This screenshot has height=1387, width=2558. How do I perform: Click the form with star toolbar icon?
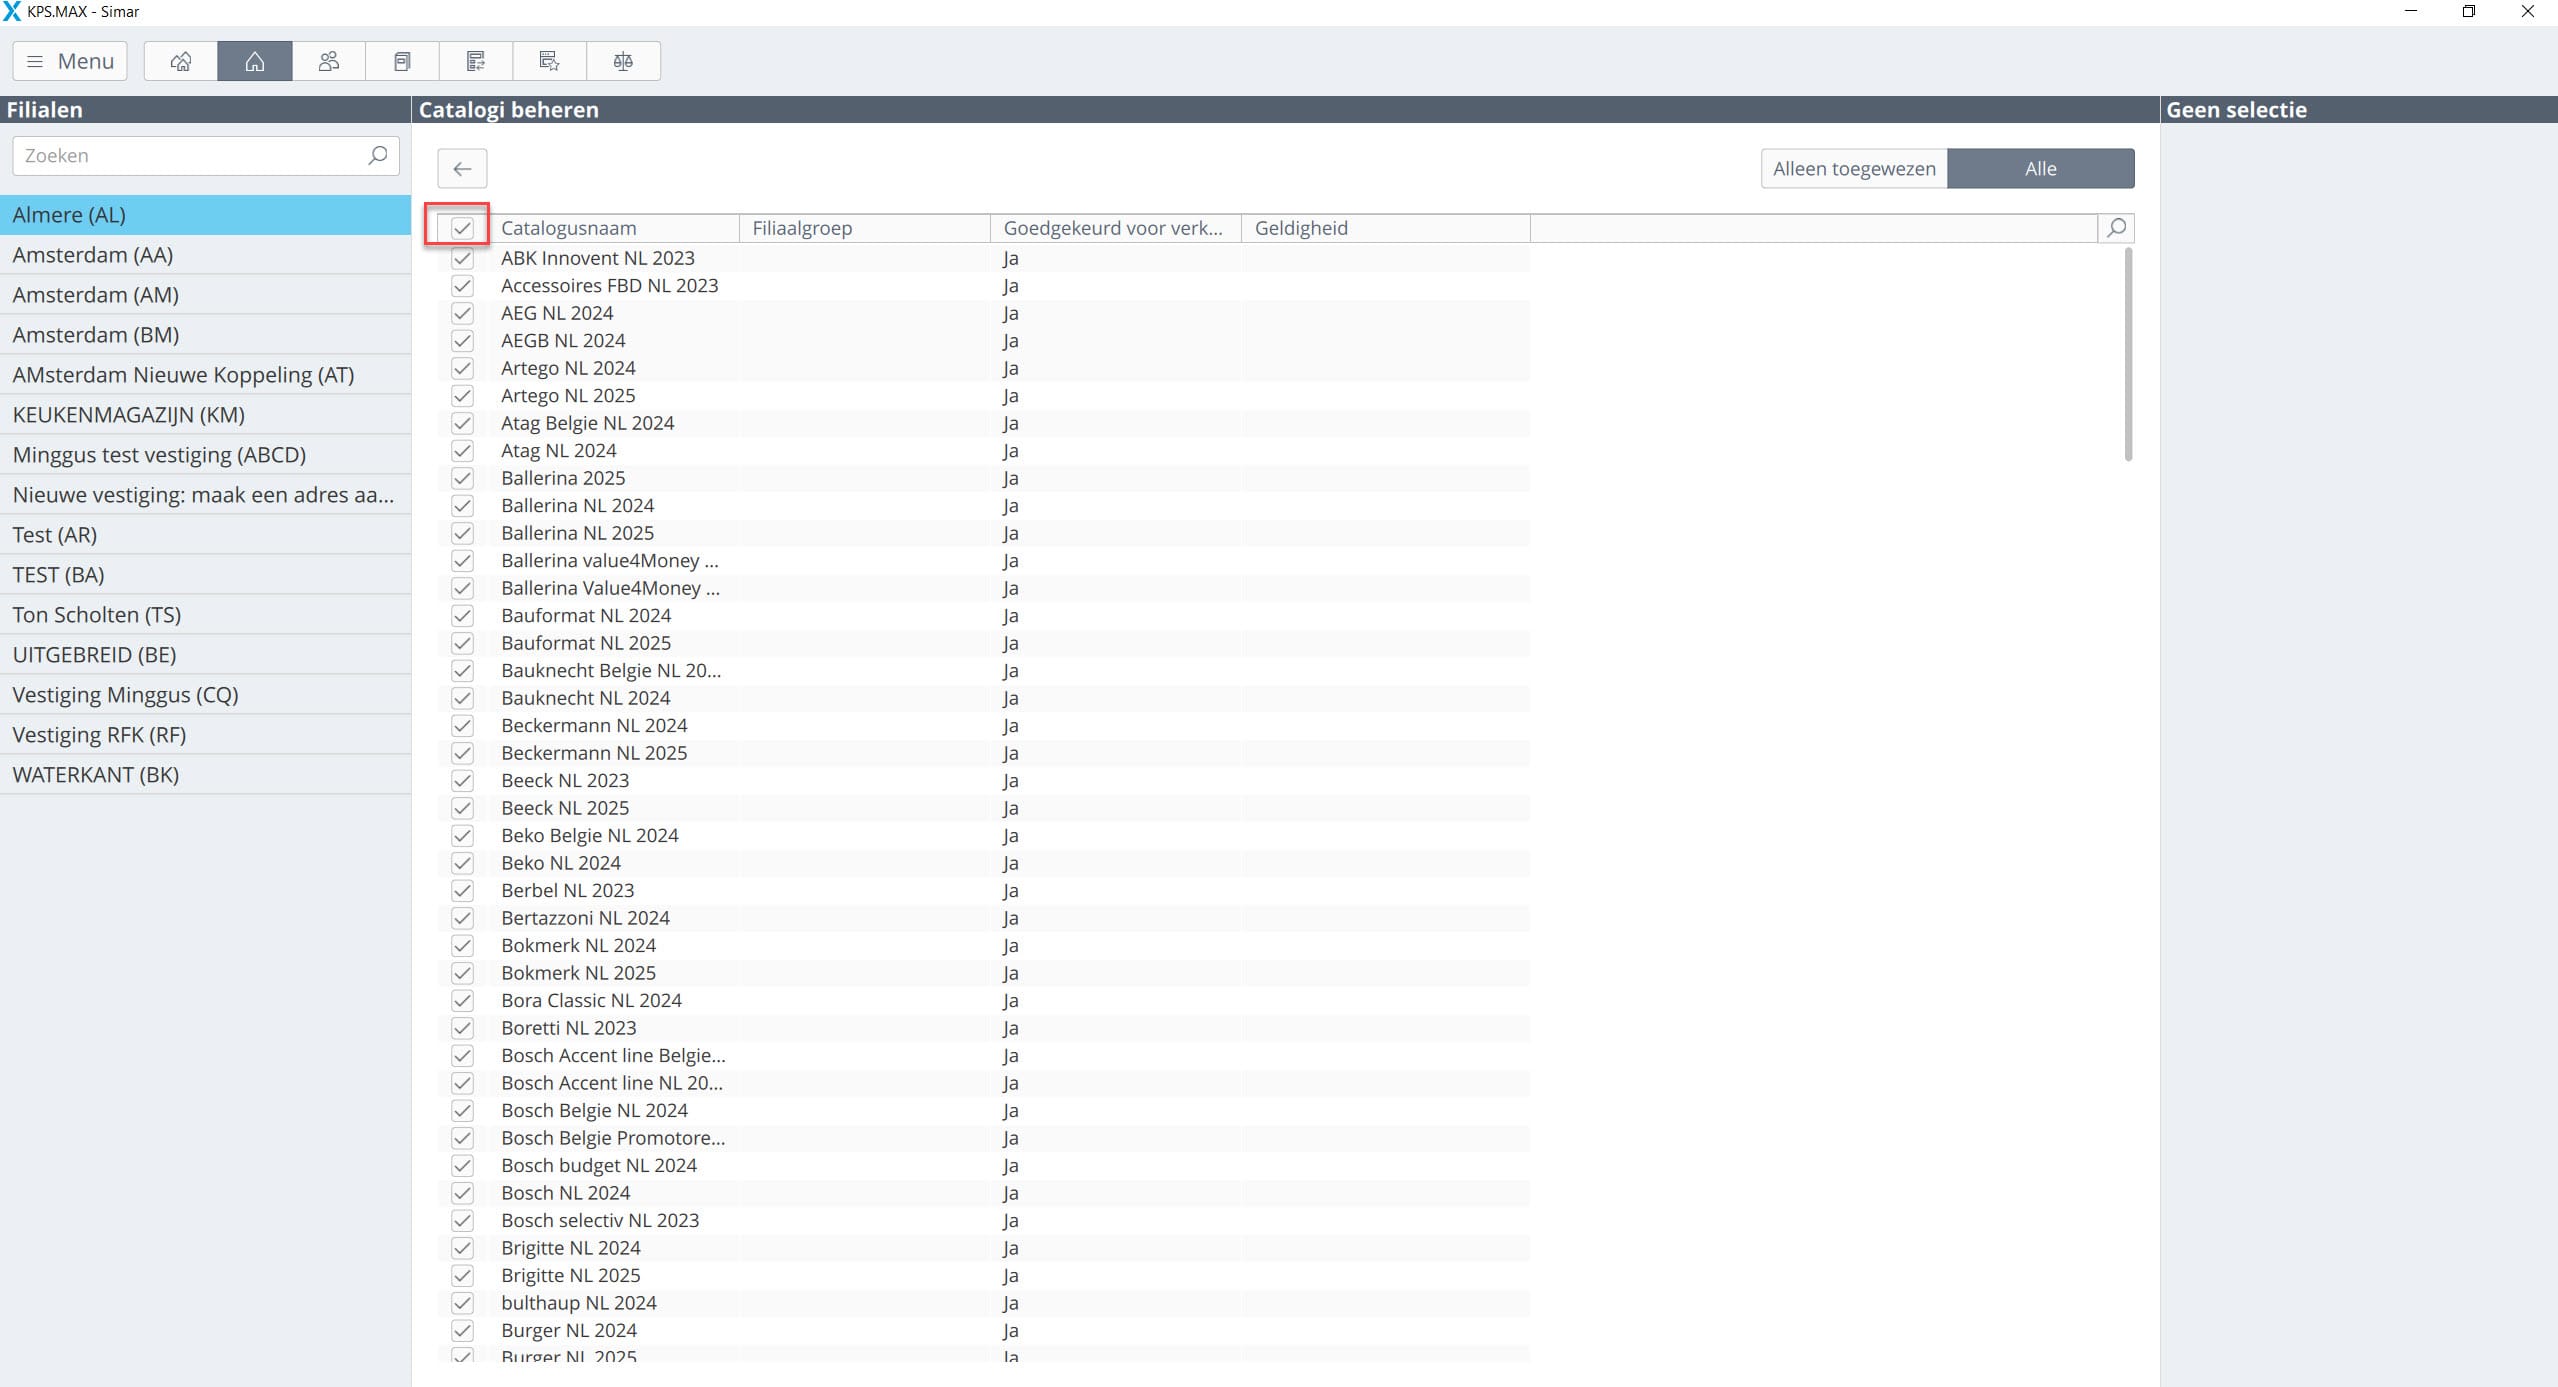point(549,61)
